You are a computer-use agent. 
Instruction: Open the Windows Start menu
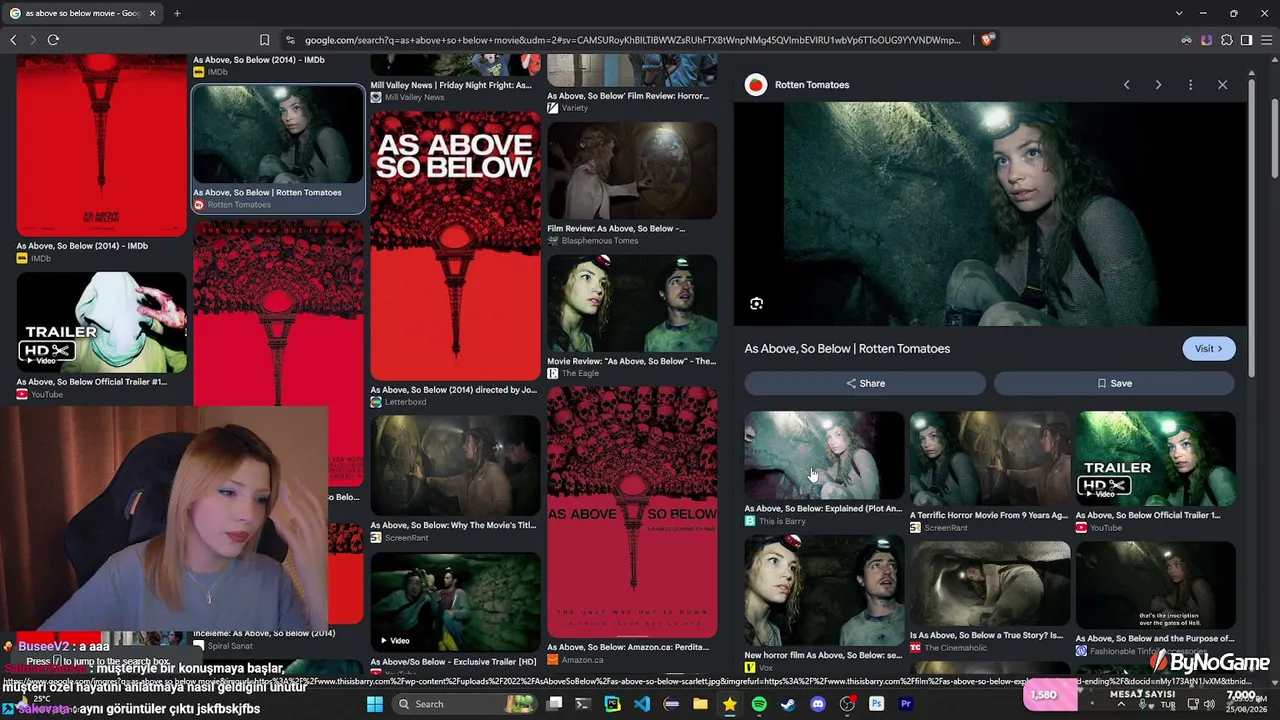point(375,704)
